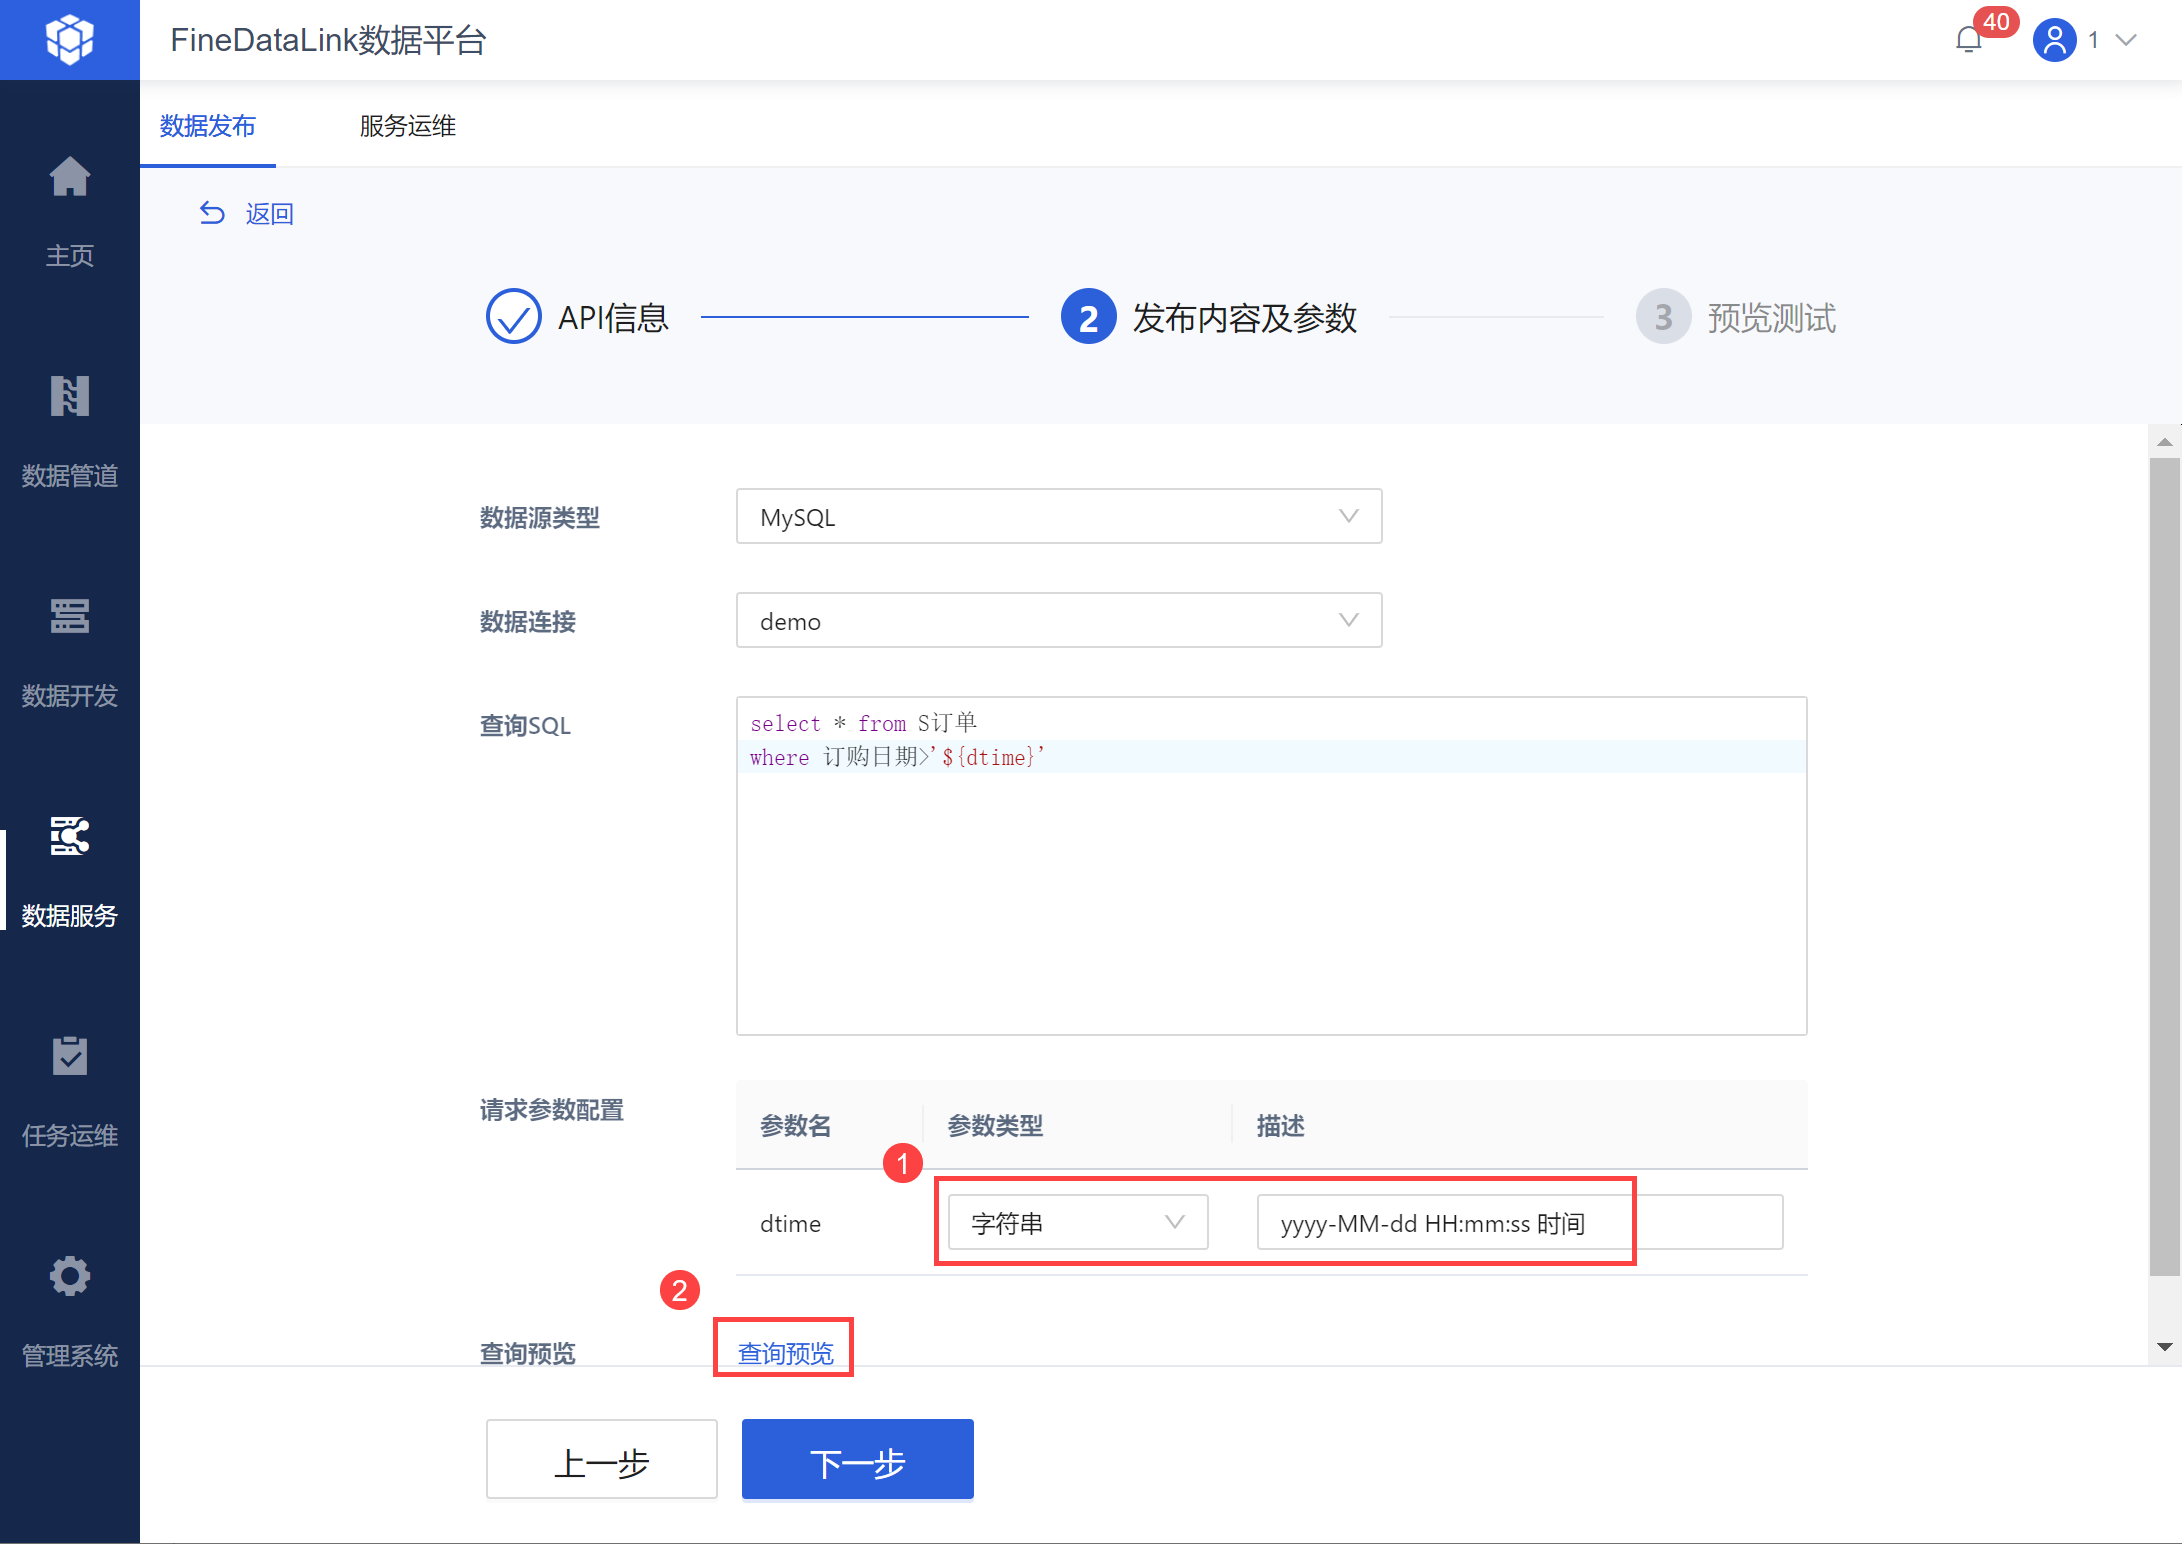Open the 管理系统 gear icon

(x=69, y=1277)
